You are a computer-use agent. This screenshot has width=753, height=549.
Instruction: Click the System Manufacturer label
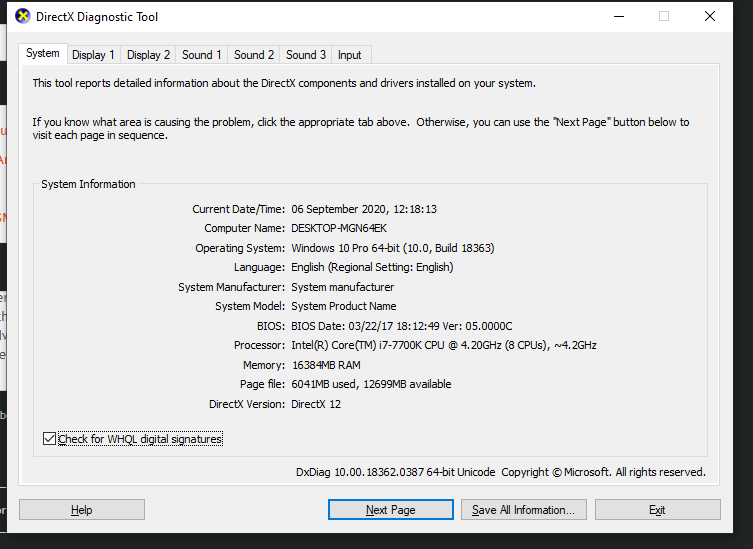click(231, 287)
